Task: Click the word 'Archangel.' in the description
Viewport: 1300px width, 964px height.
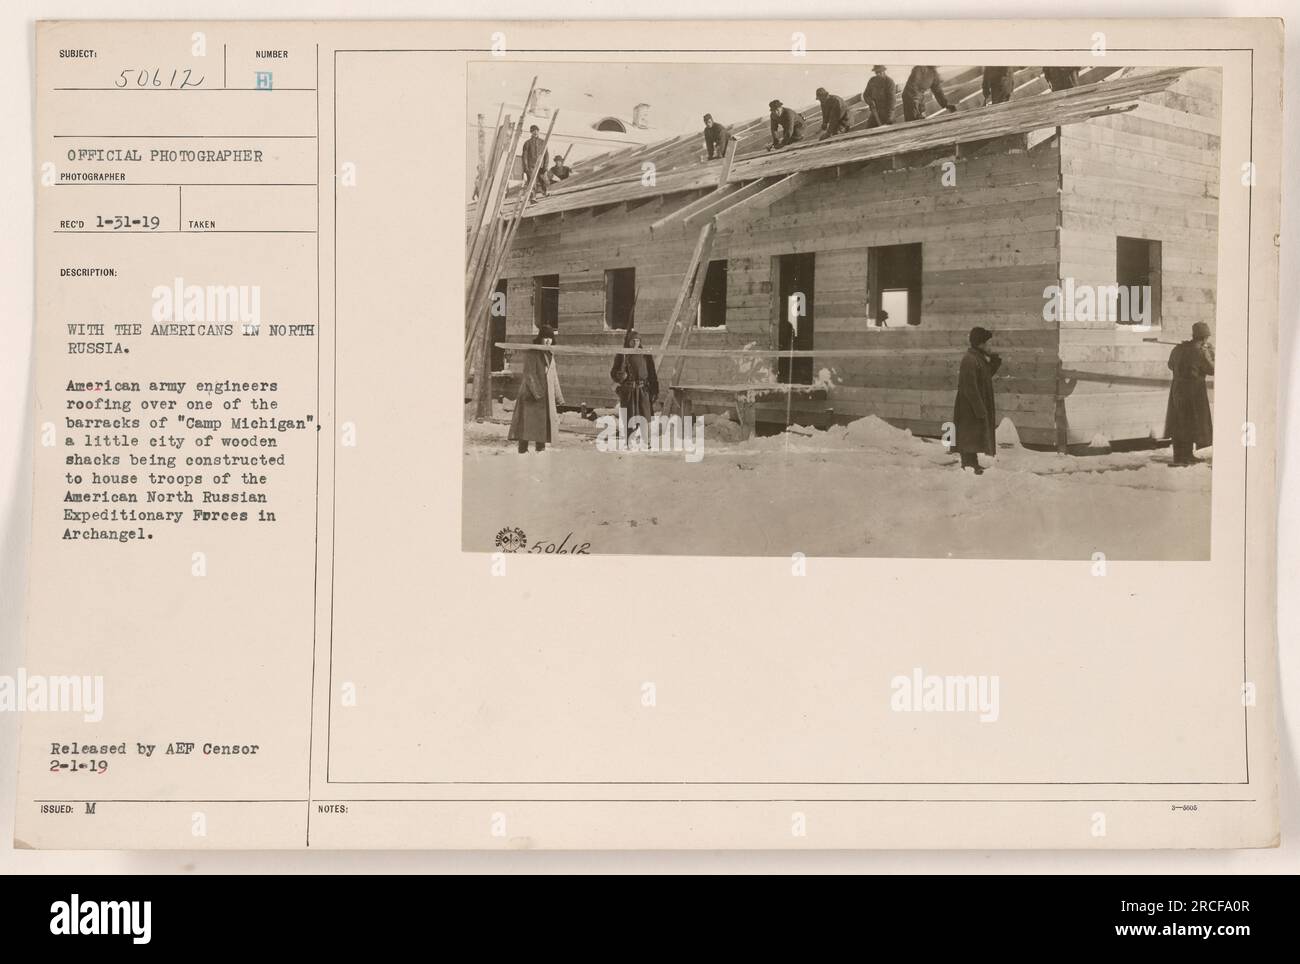Action: click(x=110, y=533)
